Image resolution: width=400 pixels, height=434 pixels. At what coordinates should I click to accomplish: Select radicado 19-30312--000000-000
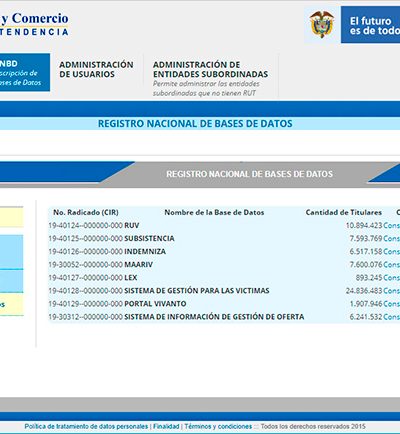(x=86, y=317)
